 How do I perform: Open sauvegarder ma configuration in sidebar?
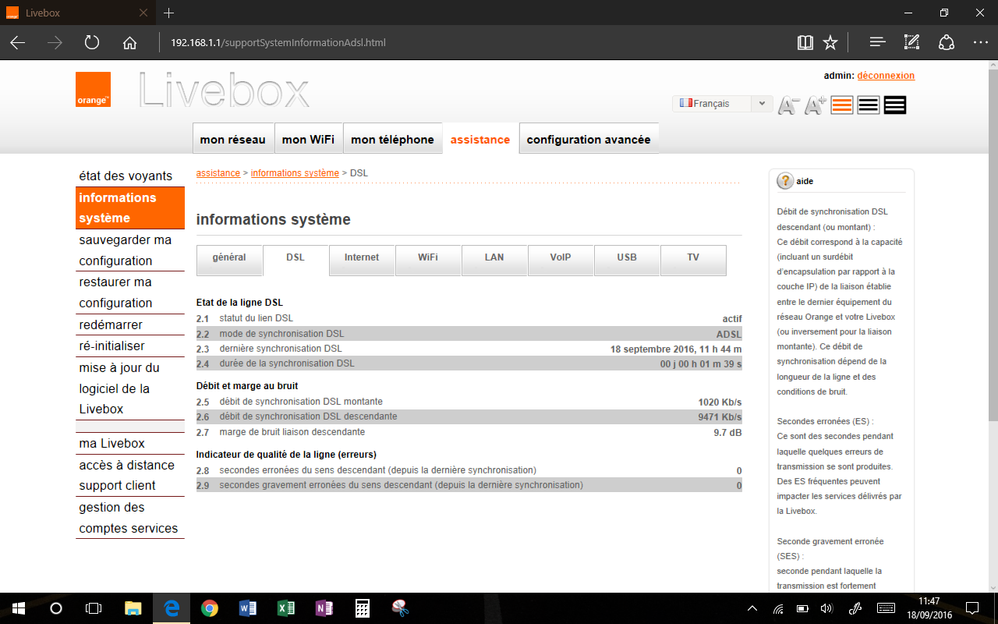(x=130, y=250)
